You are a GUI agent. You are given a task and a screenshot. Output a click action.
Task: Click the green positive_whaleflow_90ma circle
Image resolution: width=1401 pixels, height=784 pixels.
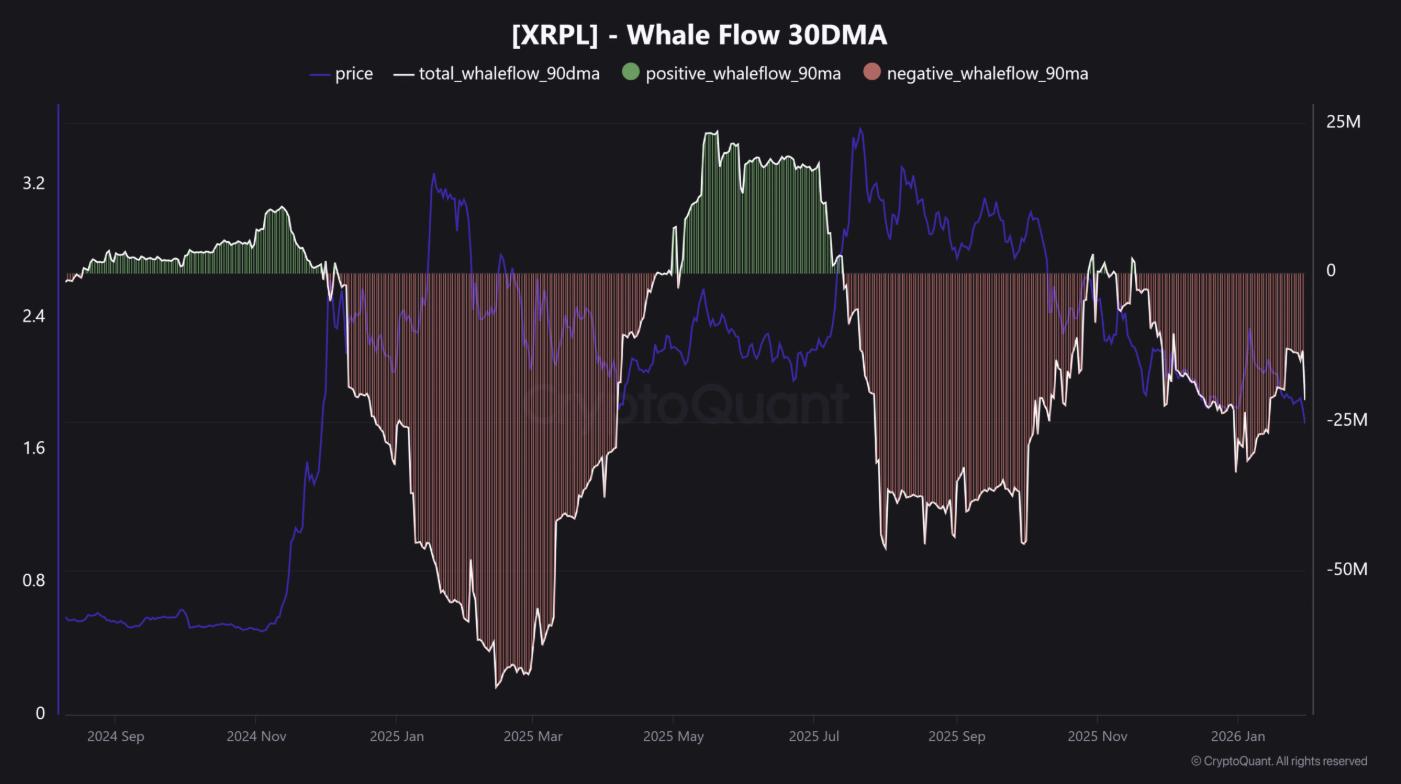(630, 73)
